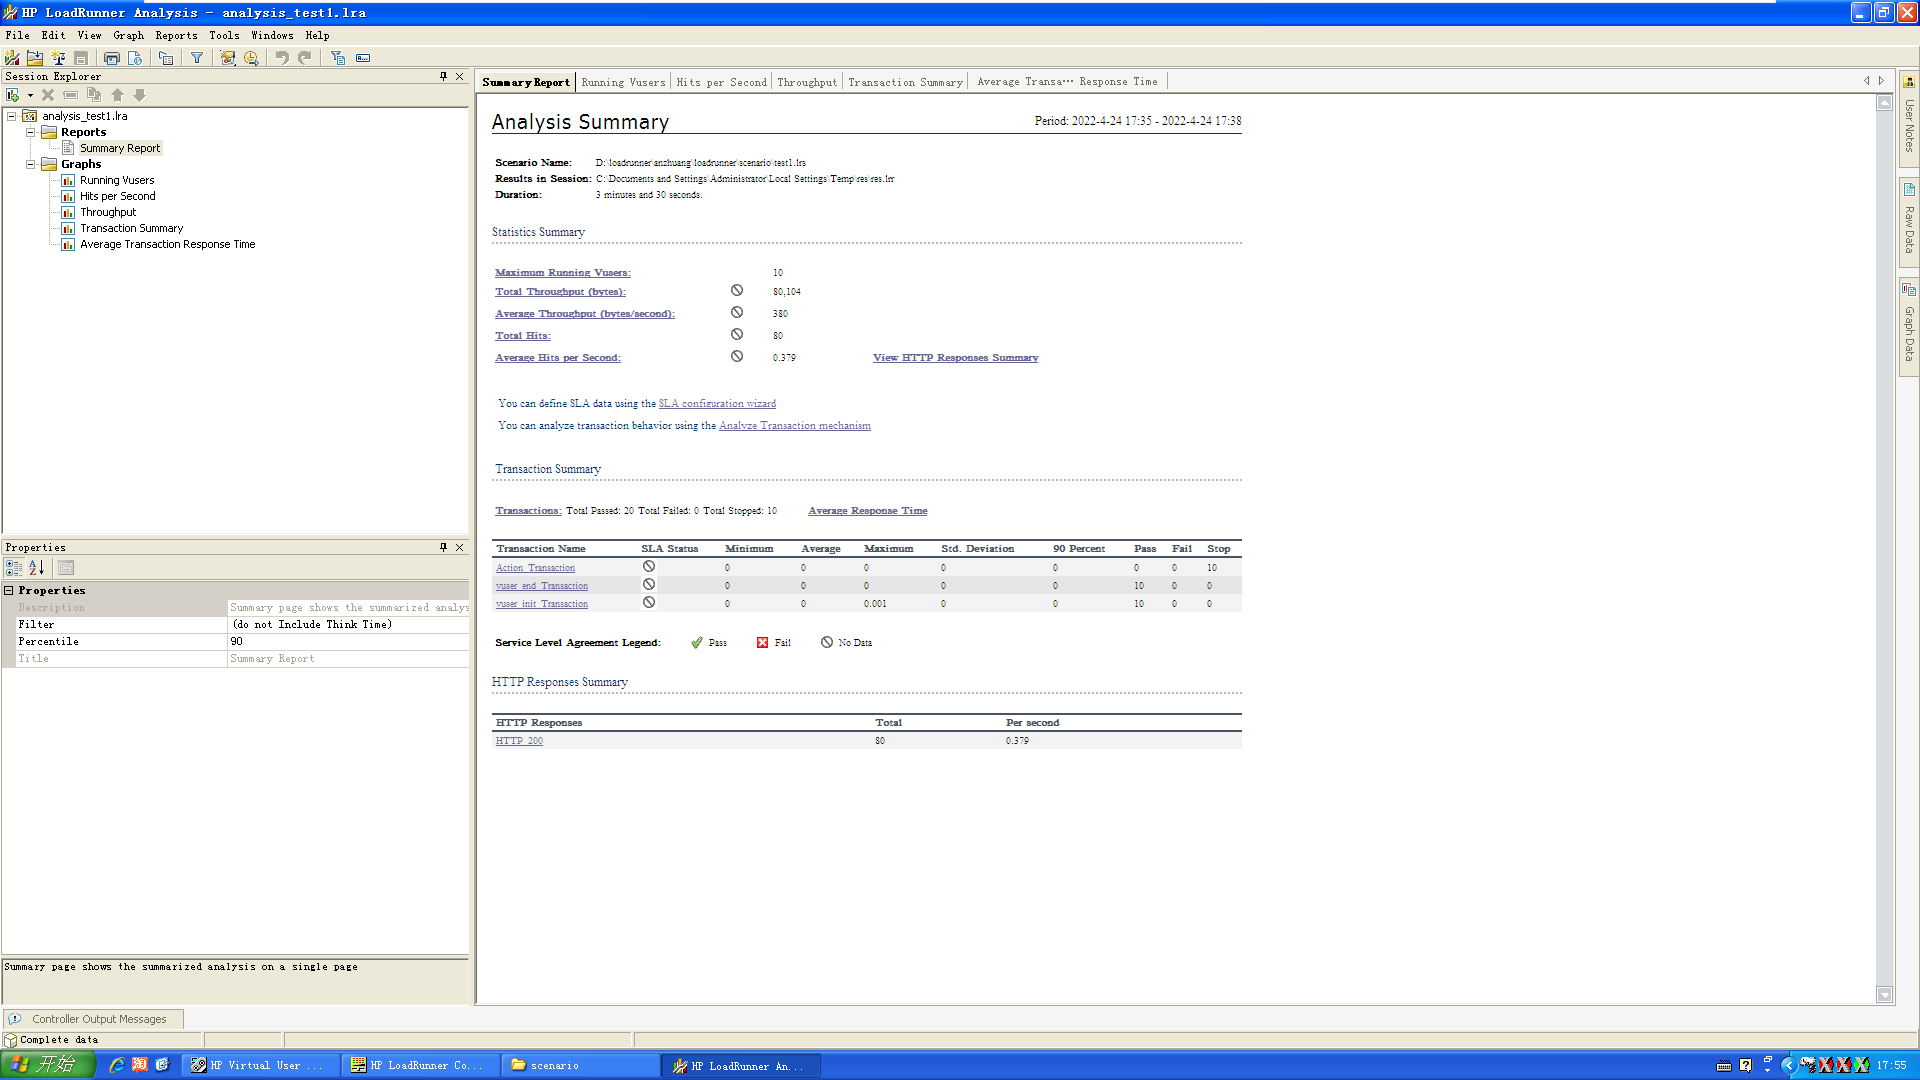Click the Set Global Filter funnel icon

point(197,58)
